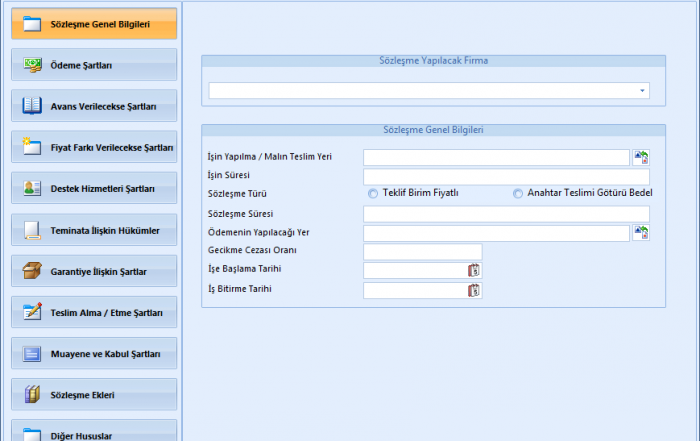The image size is (700, 441).
Task: Select the Teklif Birim Fiyatlı radio option
Action: coord(373,194)
